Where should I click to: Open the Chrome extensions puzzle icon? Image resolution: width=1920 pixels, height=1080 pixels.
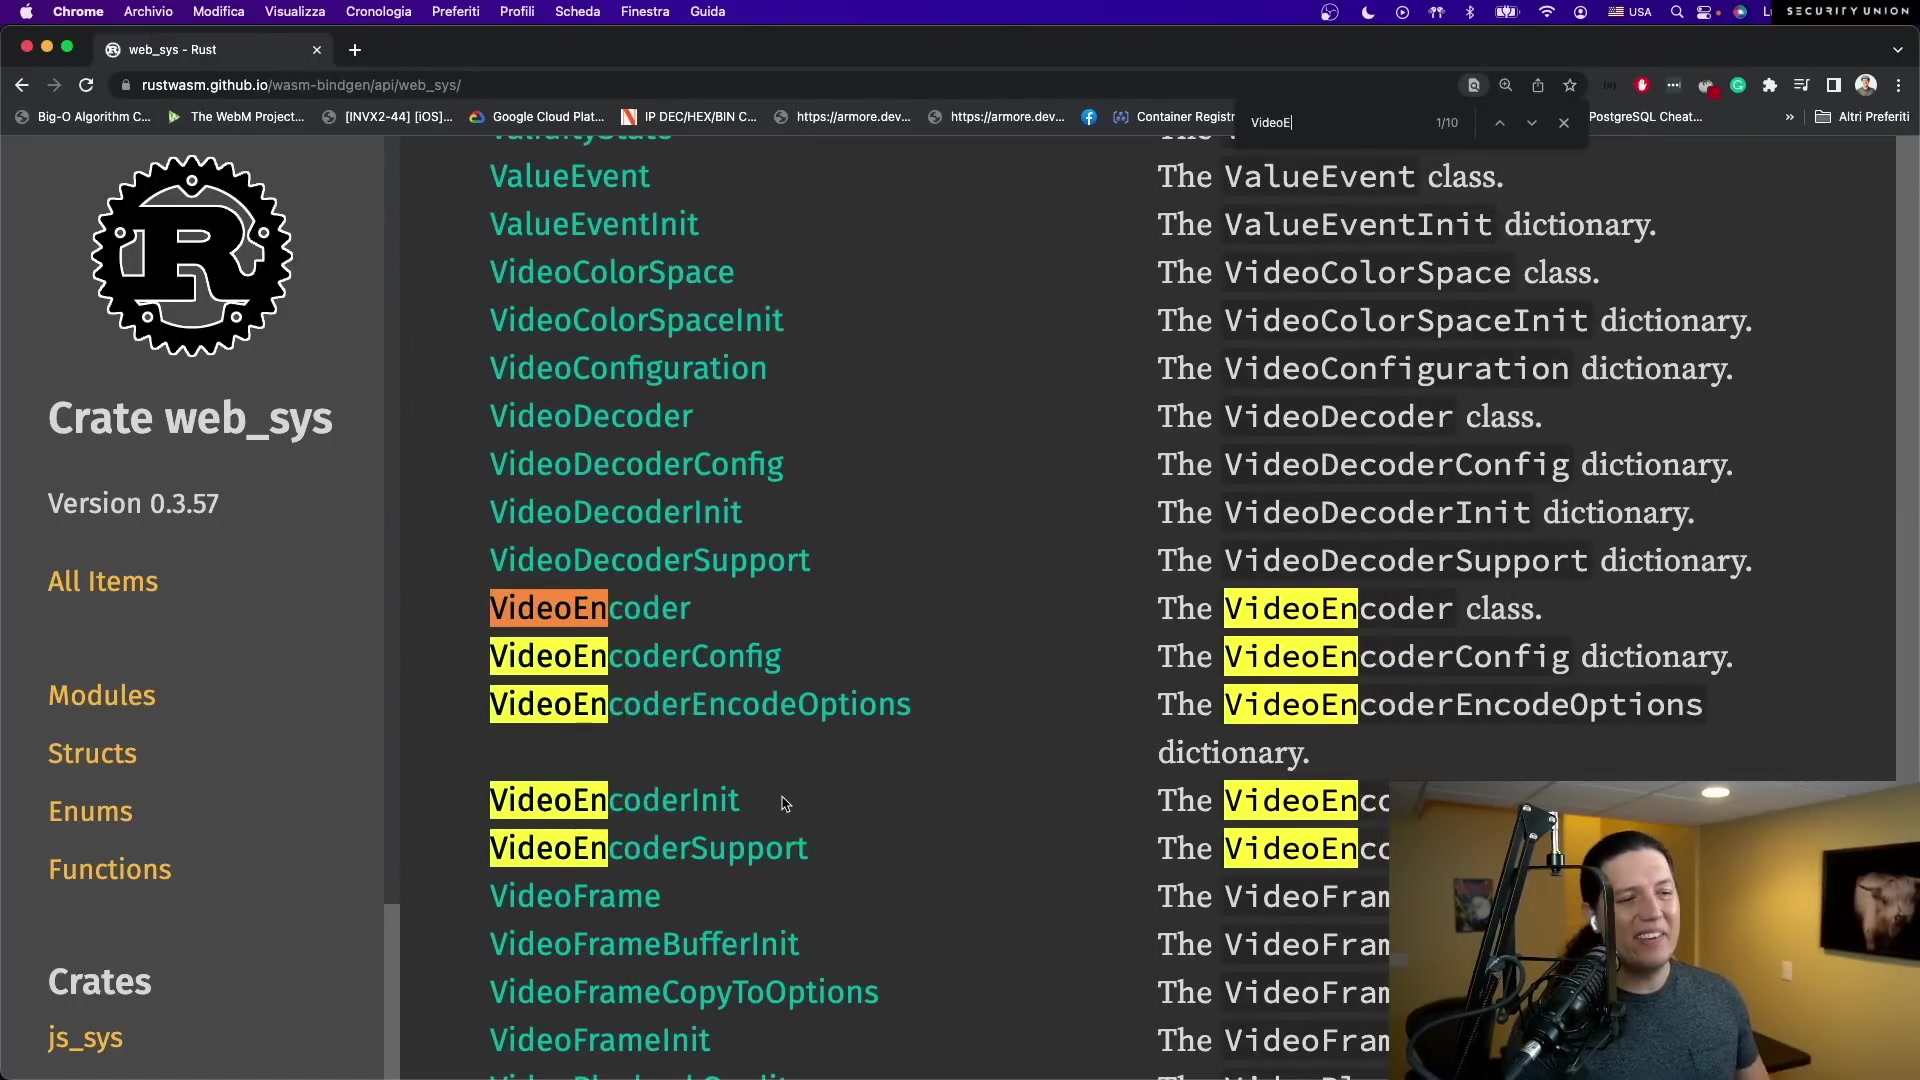click(x=1770, y=85)
